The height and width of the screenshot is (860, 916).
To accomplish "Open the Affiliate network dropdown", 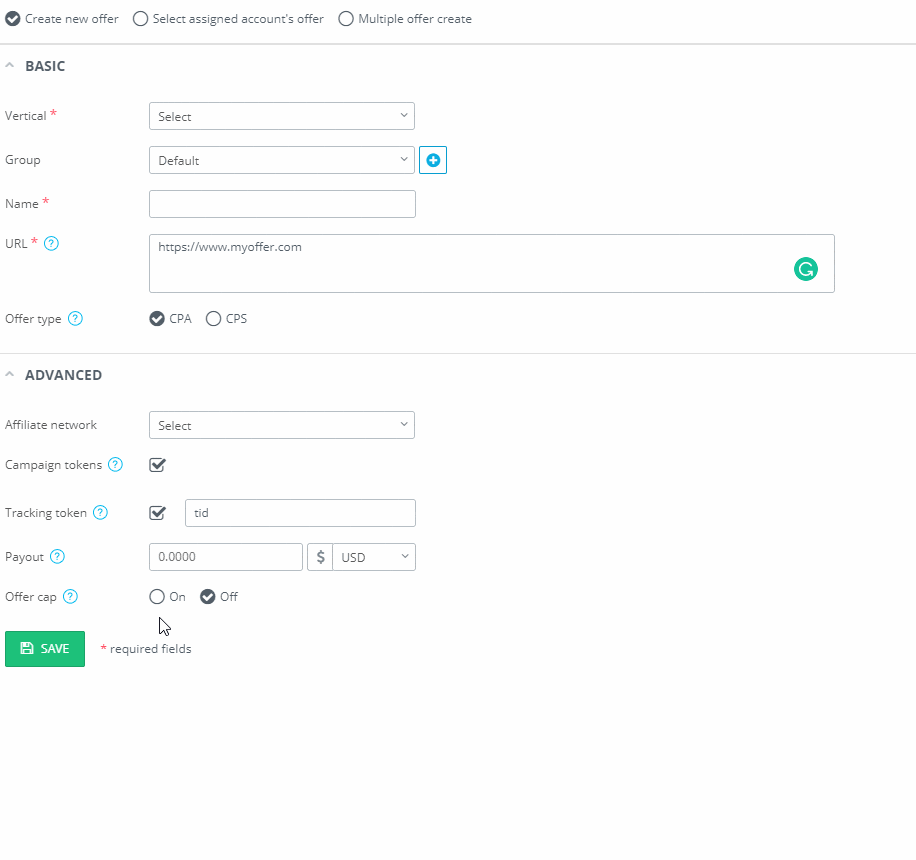I will point(282,425).
